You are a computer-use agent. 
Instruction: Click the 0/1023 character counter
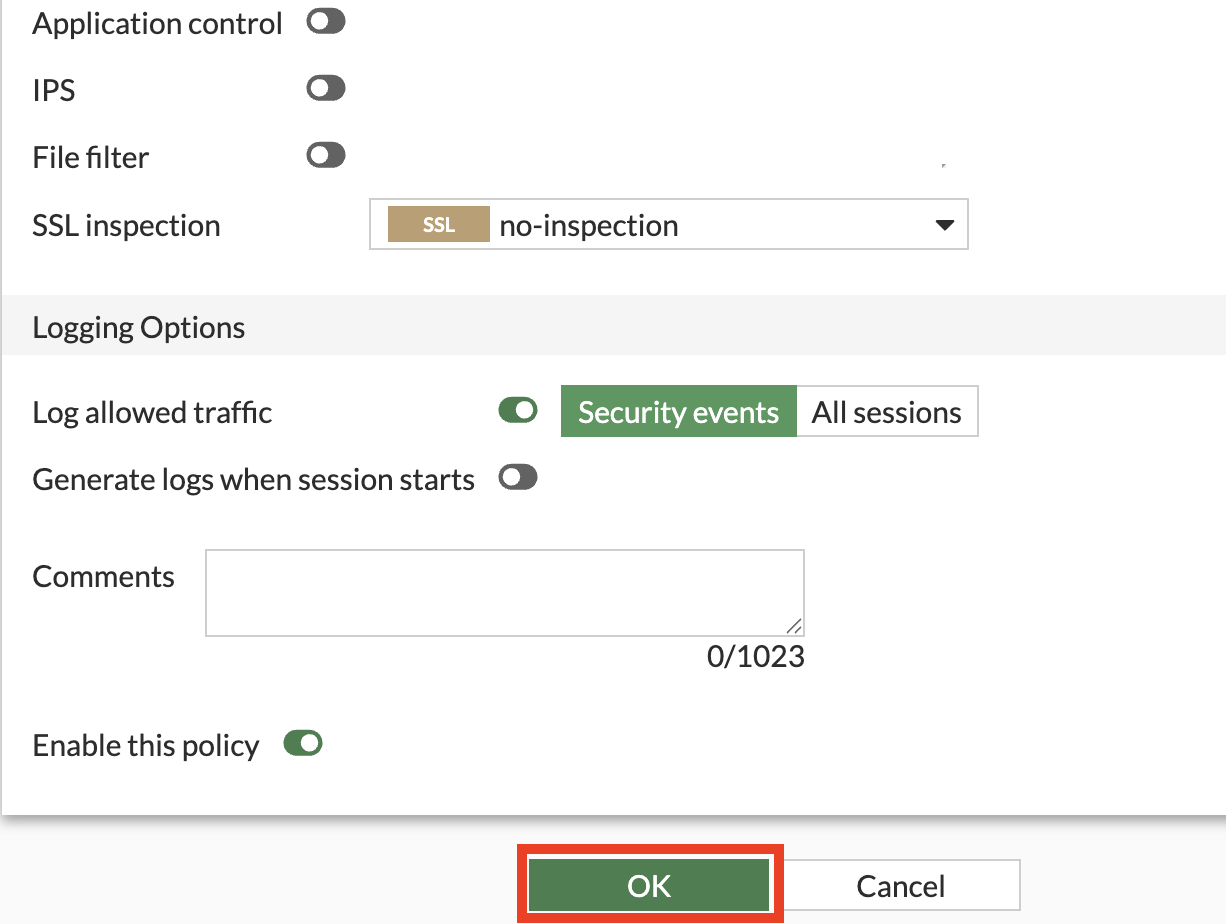(755, 657)
